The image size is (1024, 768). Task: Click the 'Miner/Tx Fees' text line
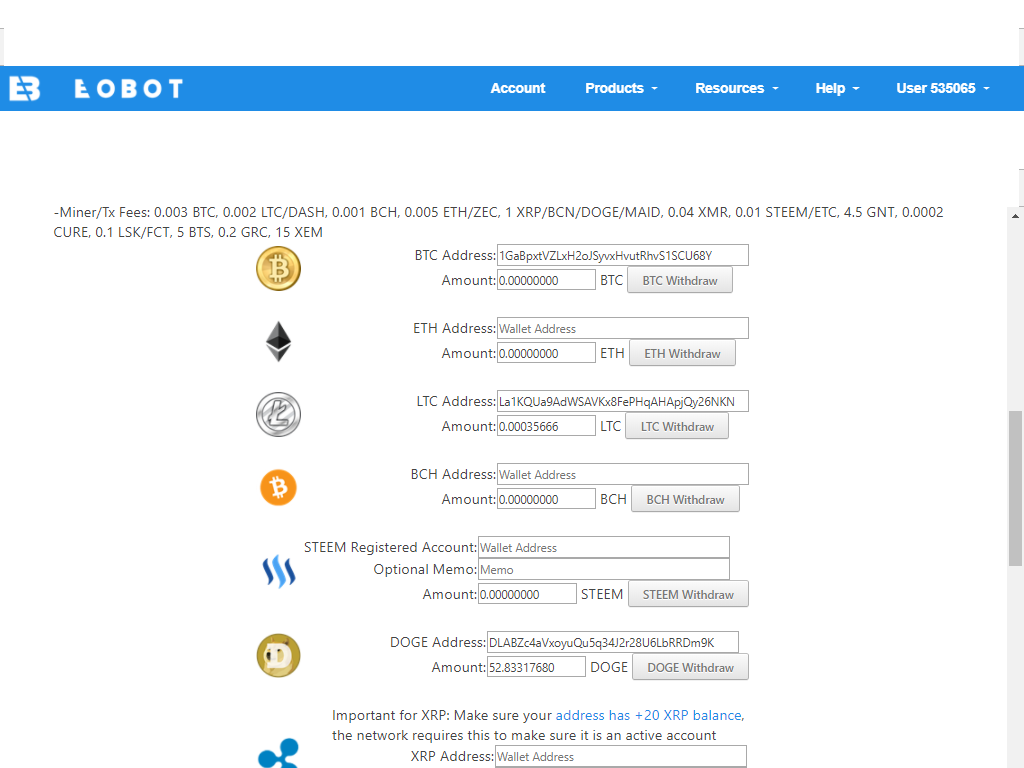[x=498, y=222]
